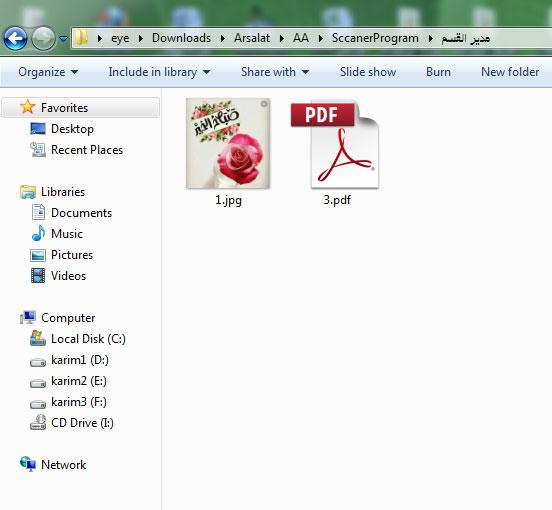Open the Share with menu
The image size is (552, 510).
coord(275,72)
